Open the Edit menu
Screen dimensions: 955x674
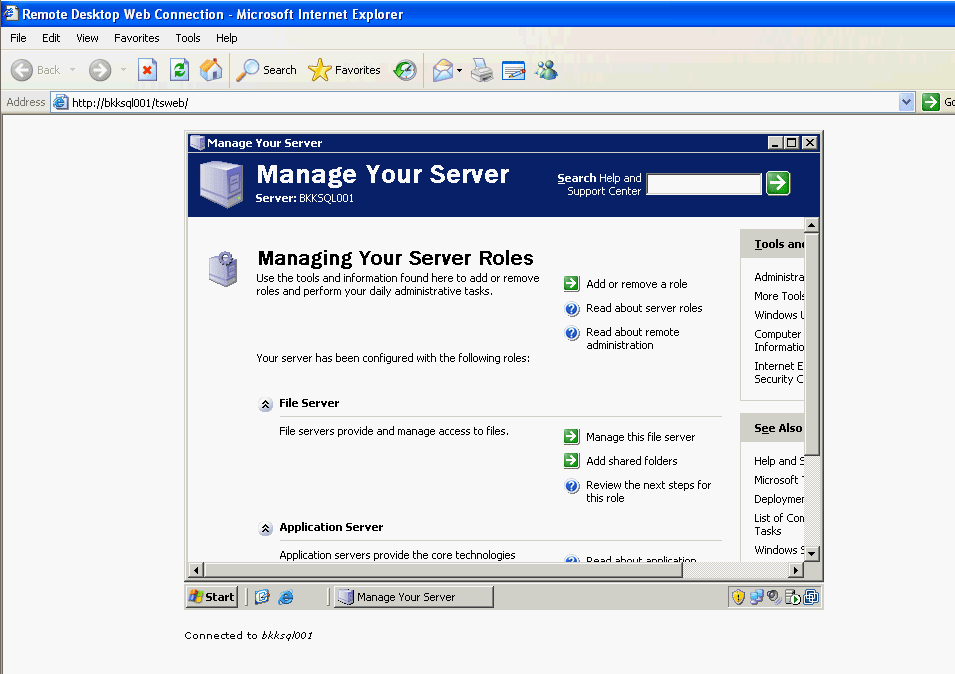pyautogui.click(x=51, y=38)
